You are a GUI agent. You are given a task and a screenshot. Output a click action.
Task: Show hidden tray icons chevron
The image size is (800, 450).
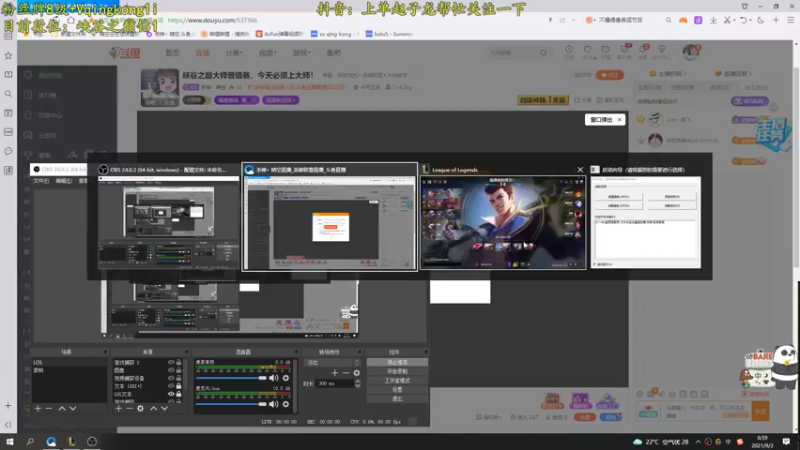click(x=698, y=441)
